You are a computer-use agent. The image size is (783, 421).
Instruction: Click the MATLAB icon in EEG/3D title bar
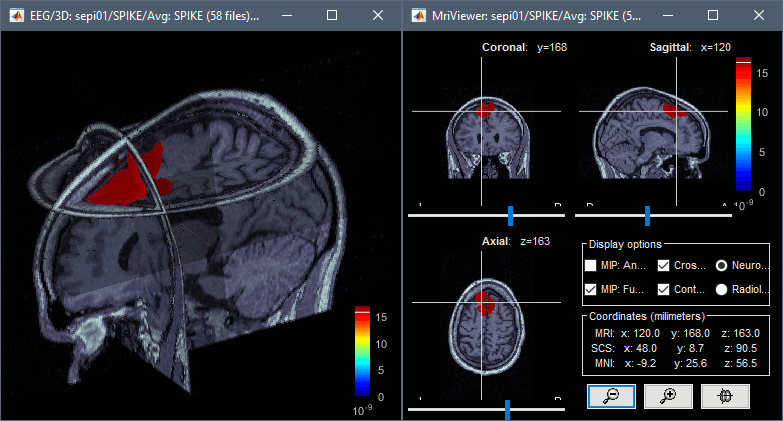[x=14, y=17]
